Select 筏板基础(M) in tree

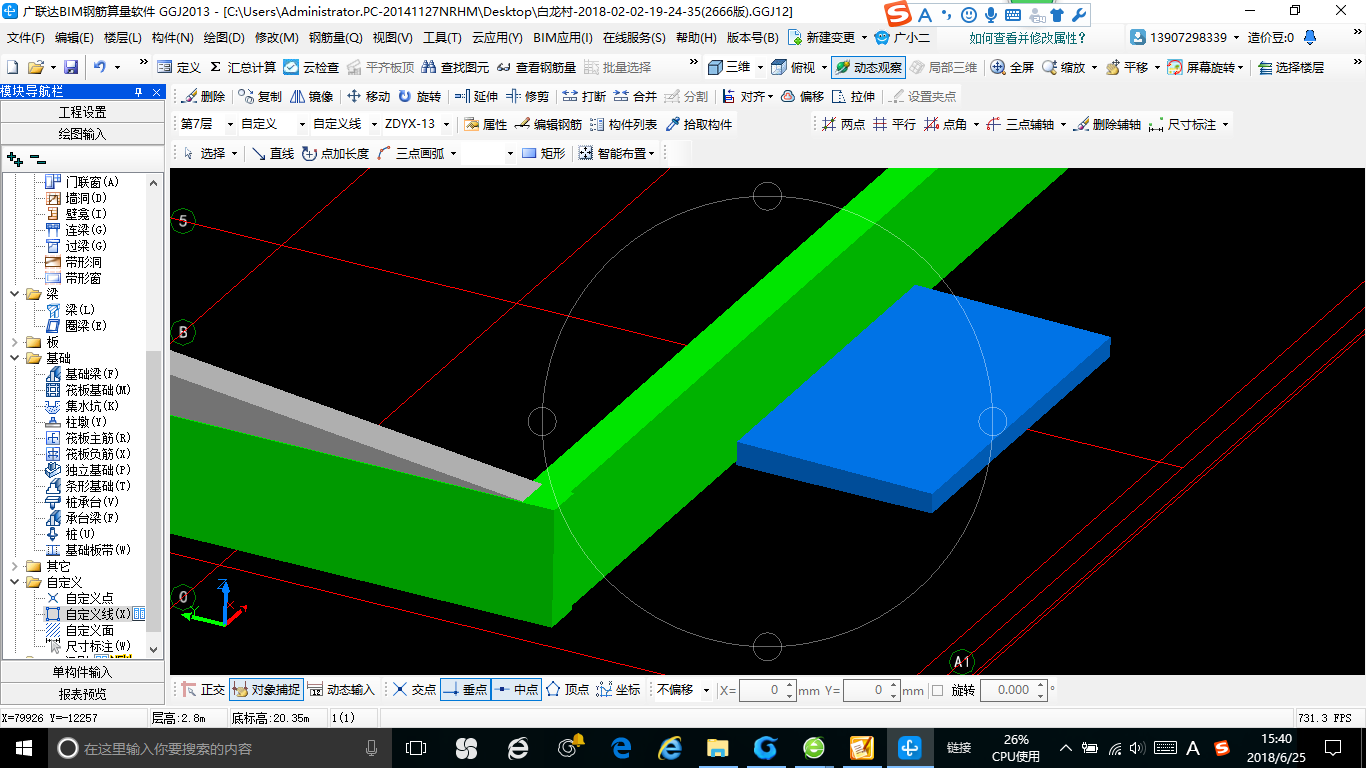coord(98,390)
